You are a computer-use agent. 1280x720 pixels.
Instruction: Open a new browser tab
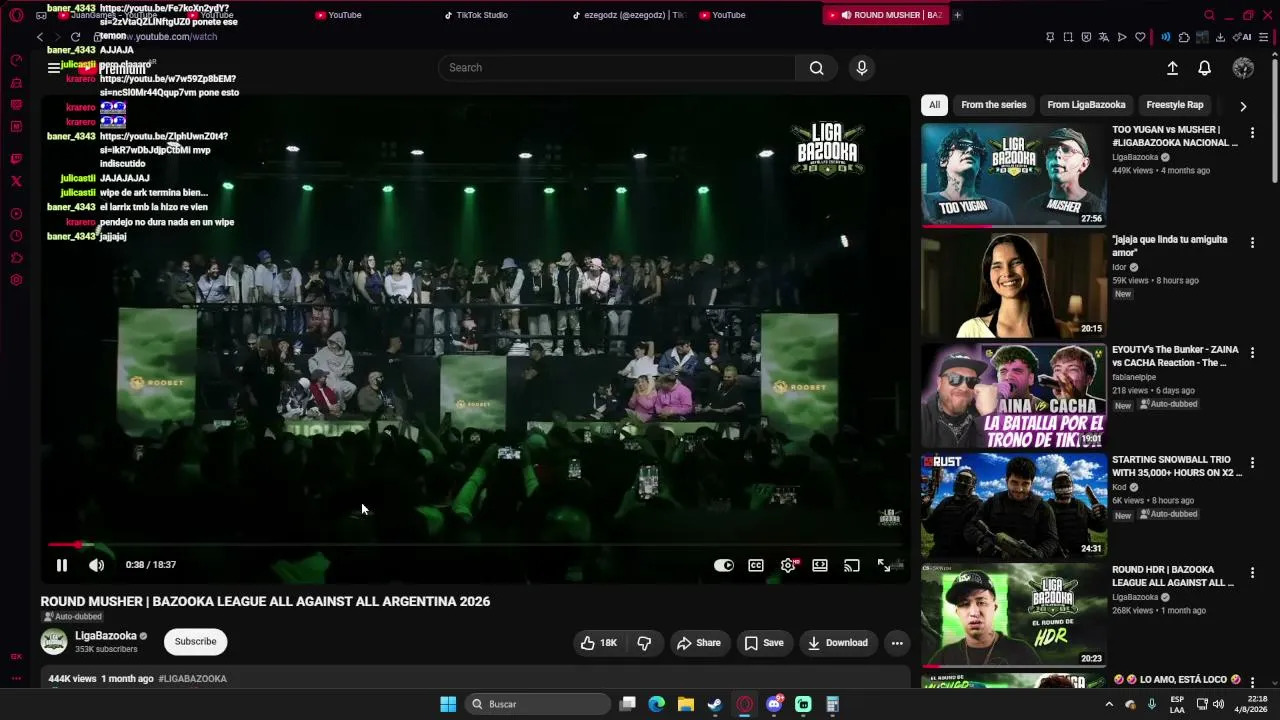tap(957, 15)
